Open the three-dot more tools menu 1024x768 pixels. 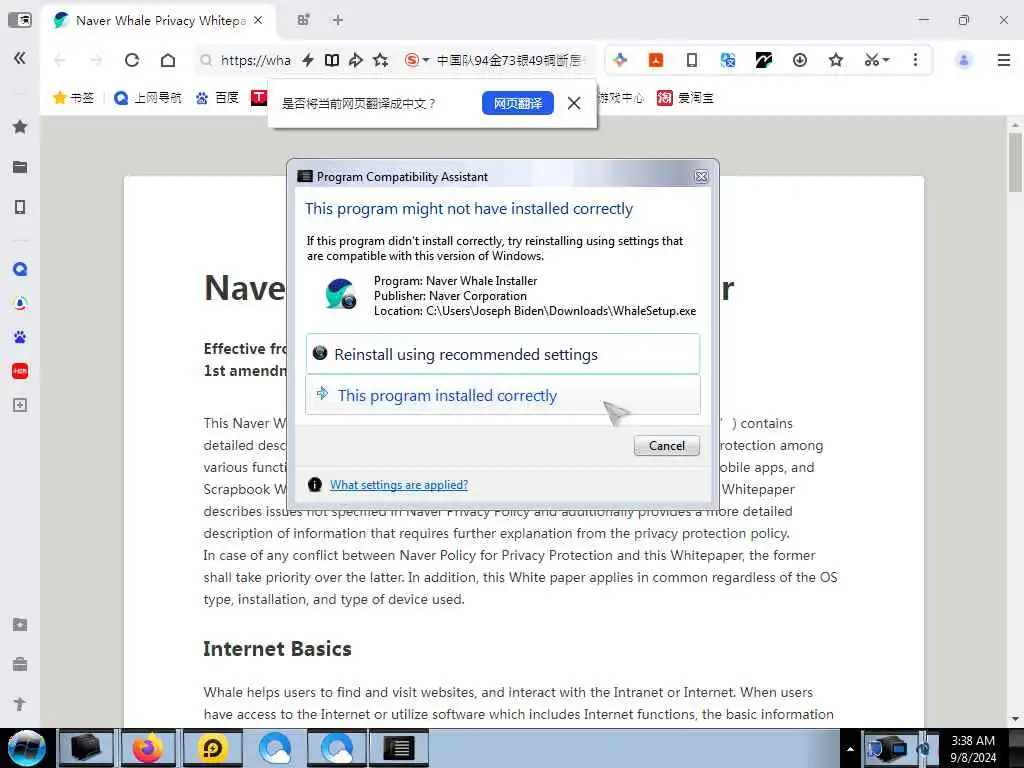915,60
